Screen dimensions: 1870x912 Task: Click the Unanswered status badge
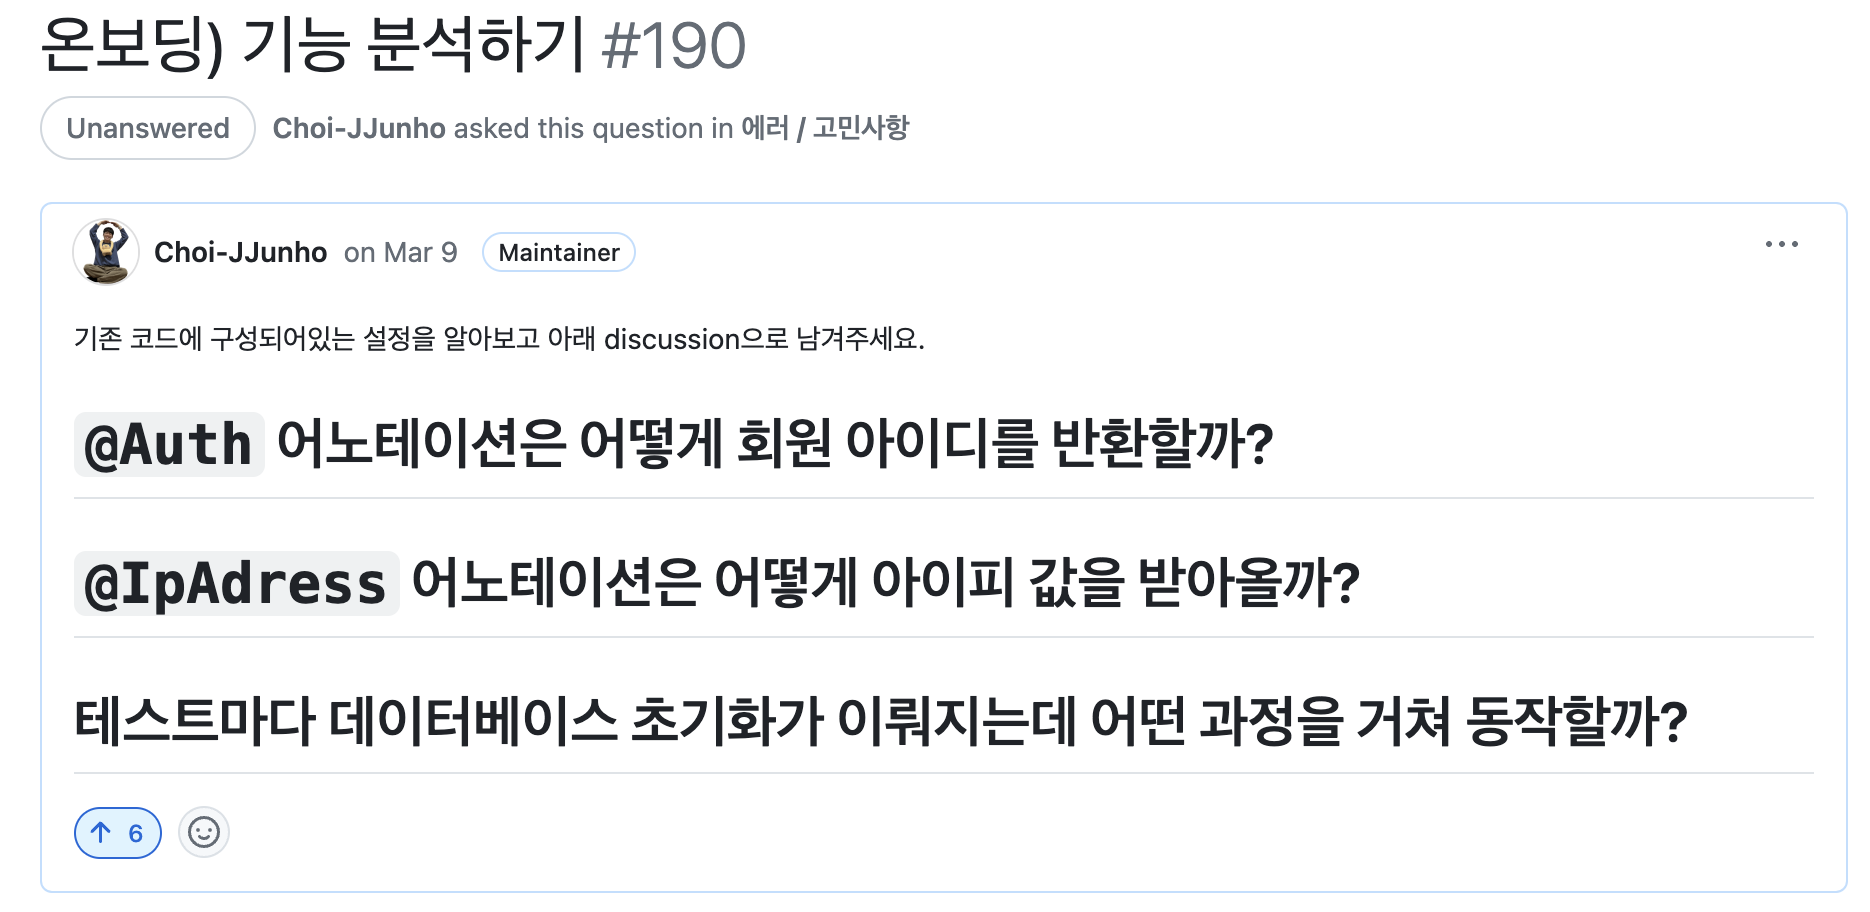(148, 129)
